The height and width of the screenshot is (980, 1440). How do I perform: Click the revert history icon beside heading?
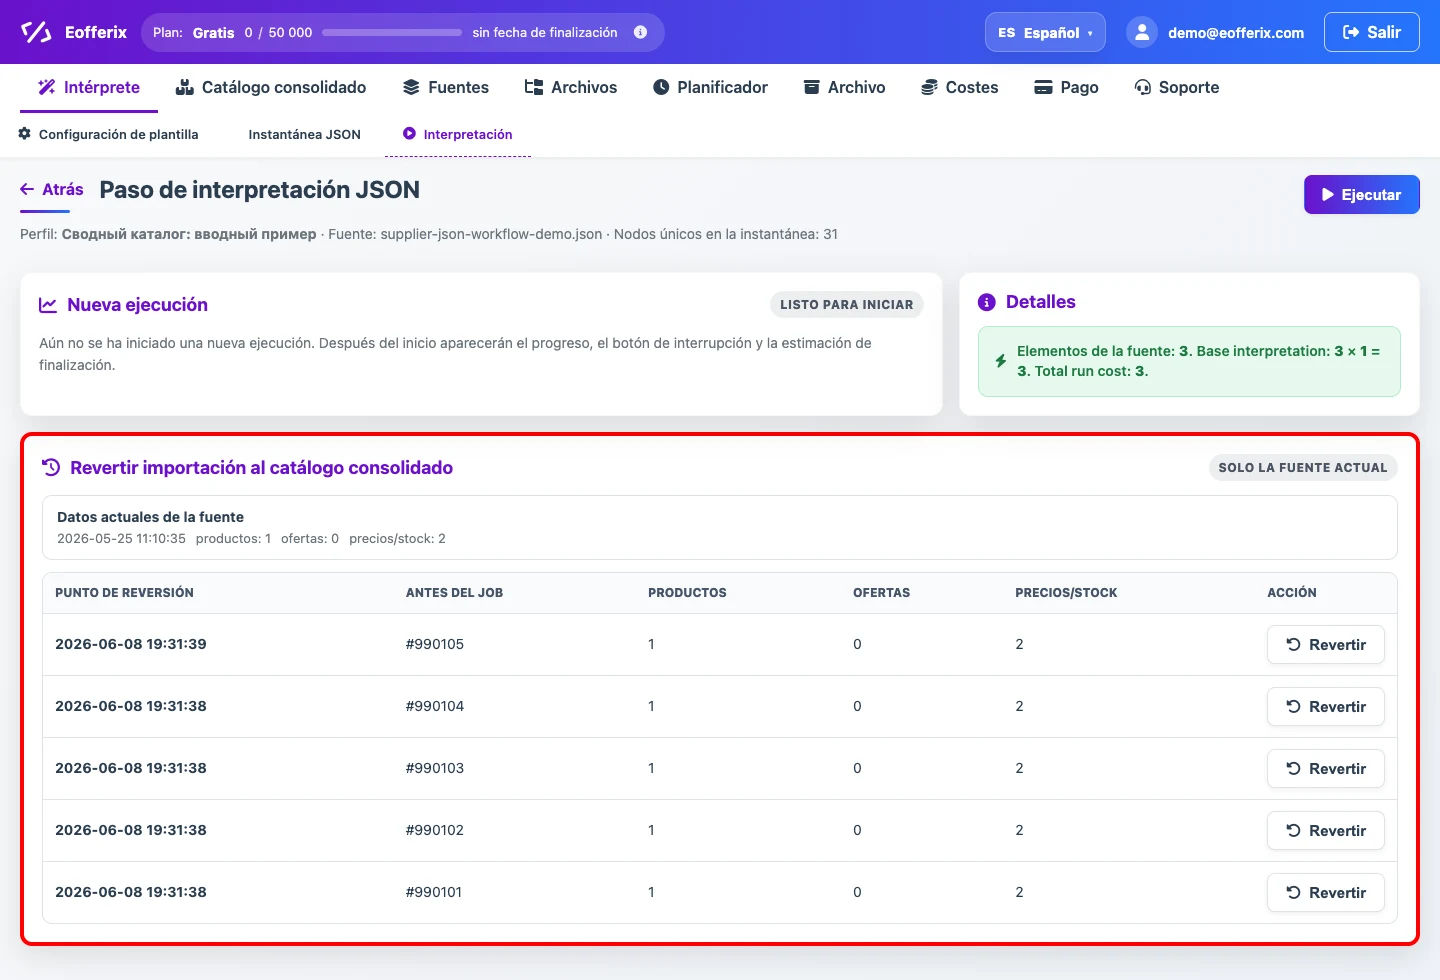pyautogui.click(x=51, y=467)
